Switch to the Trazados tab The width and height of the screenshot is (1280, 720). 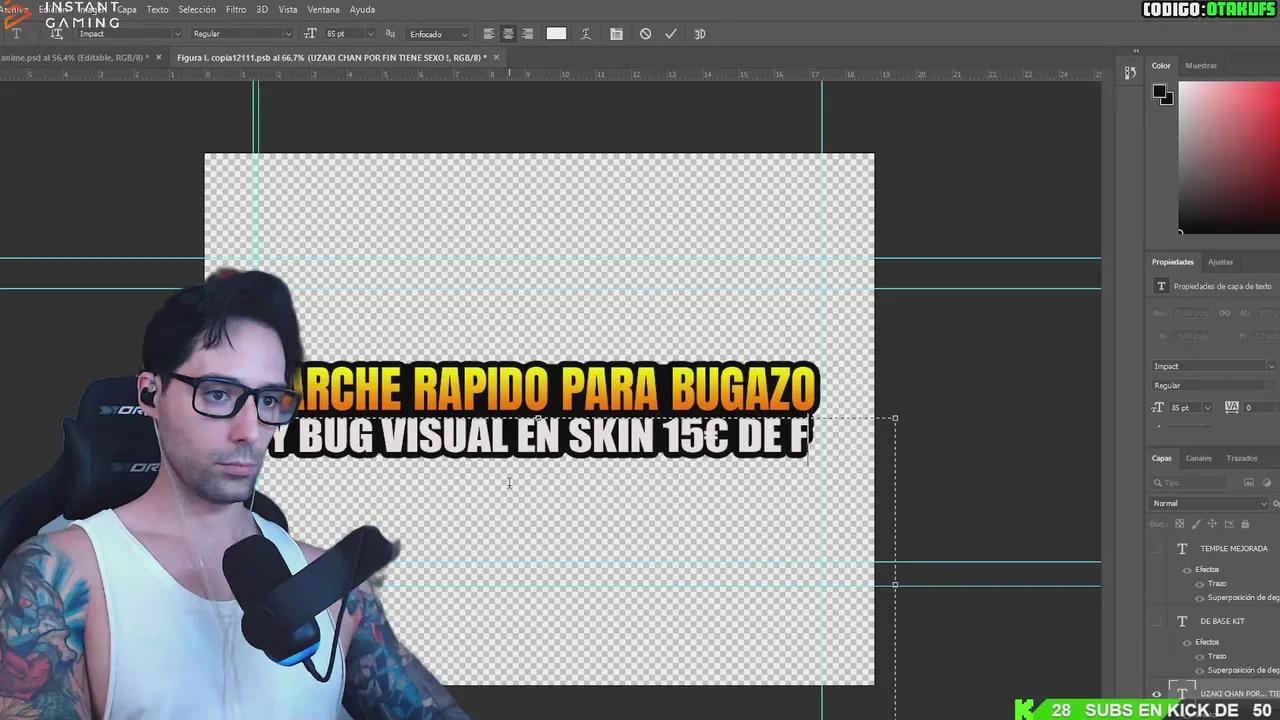click(1242, 458)
